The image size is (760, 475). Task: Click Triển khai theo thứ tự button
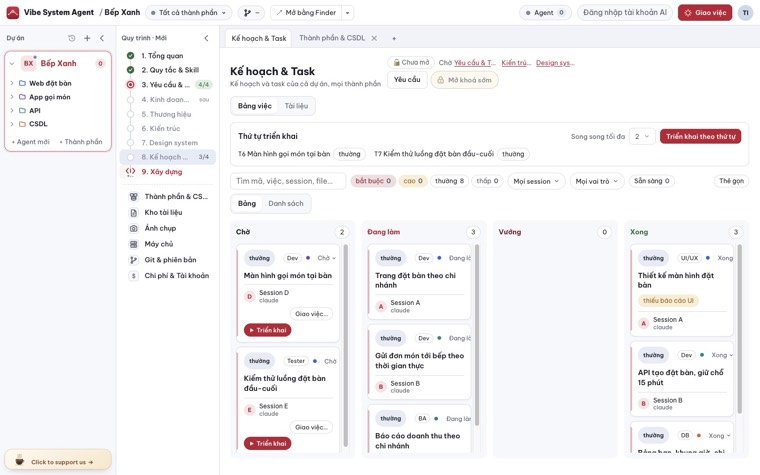[x=700, y=137]
